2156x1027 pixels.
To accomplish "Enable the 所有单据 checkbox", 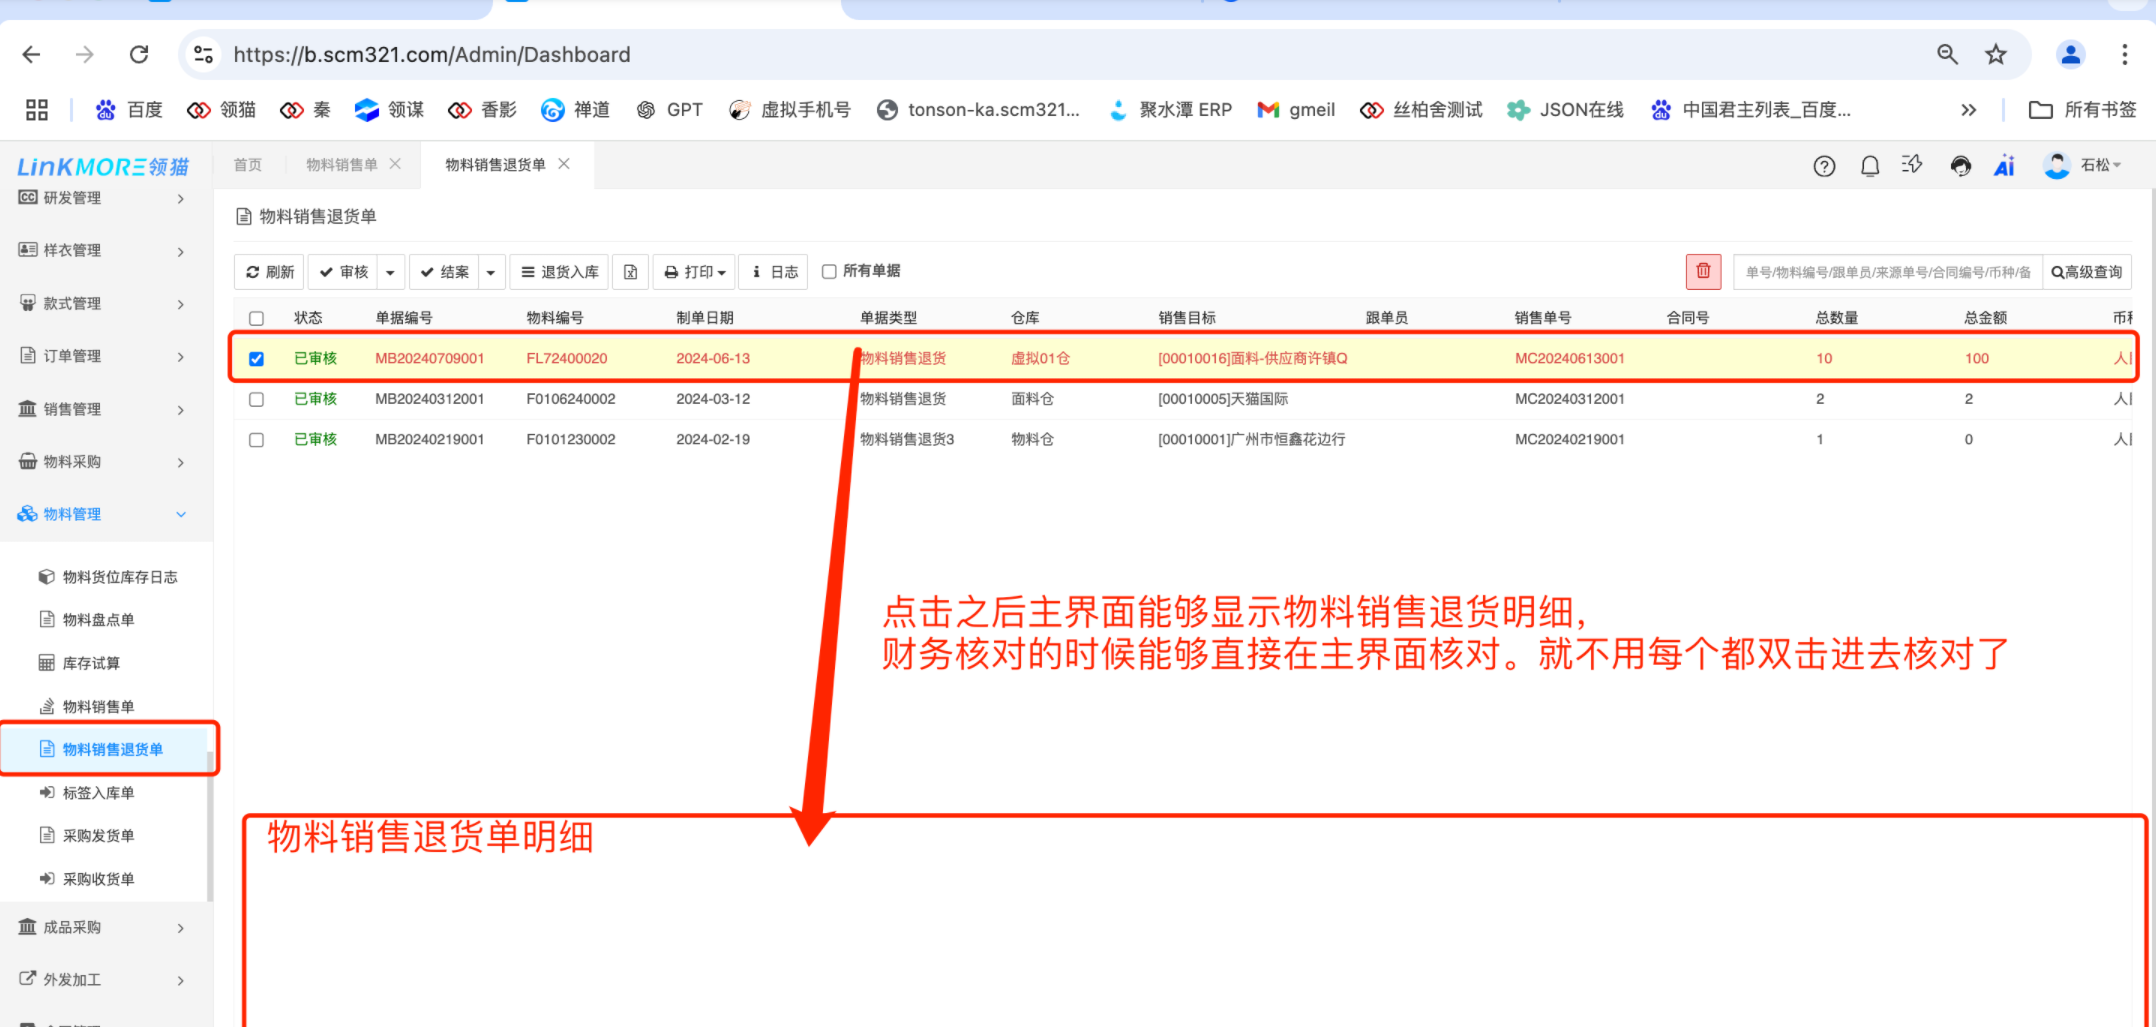I will pos(829,271).
